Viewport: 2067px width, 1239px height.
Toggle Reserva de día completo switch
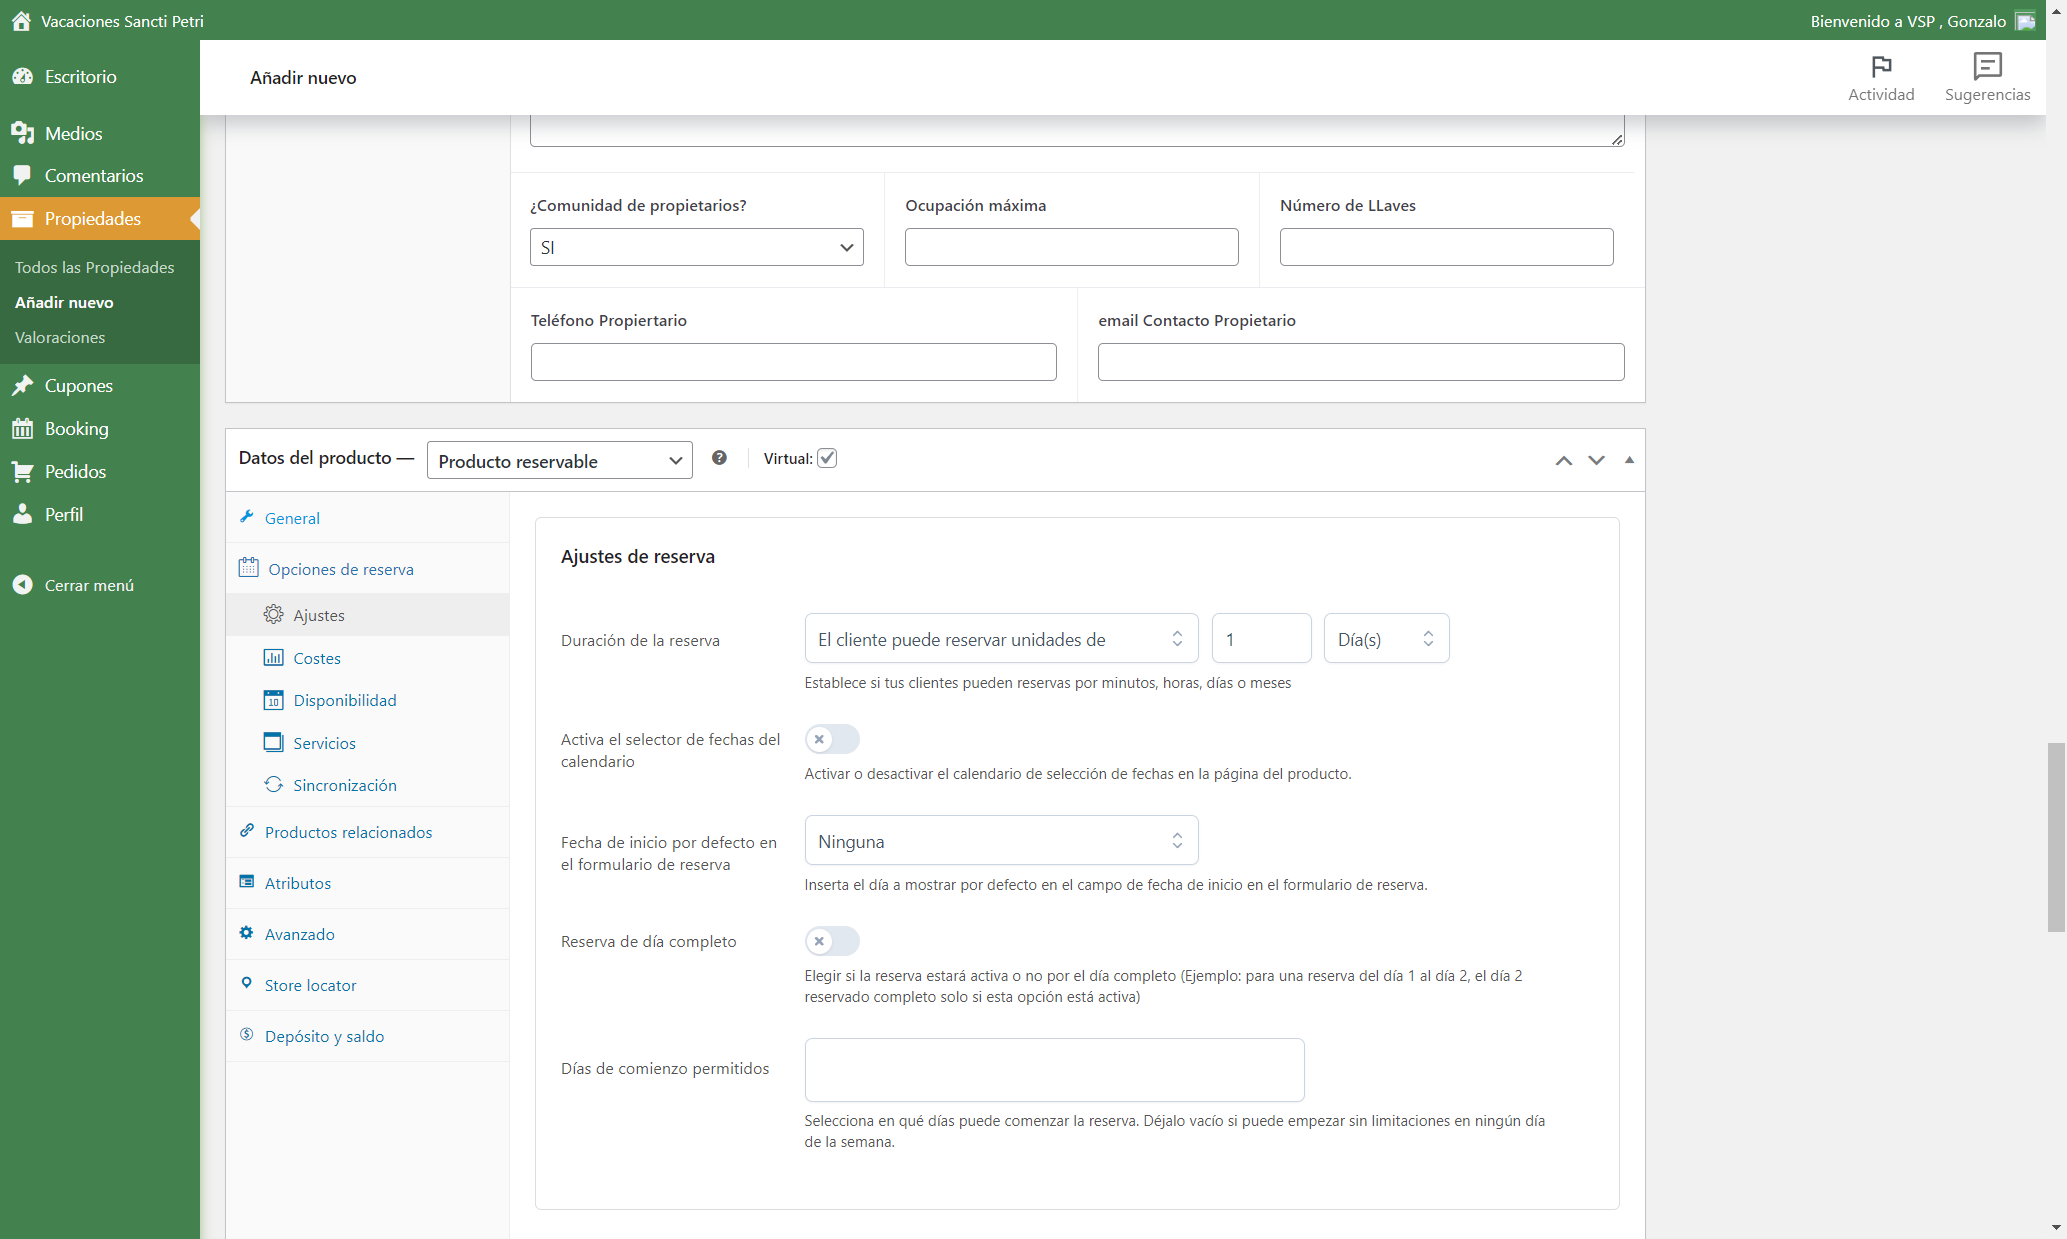point(832,941)
